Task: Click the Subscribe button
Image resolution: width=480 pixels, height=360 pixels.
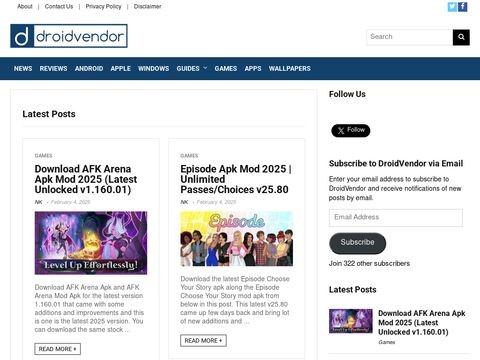Action: tap(357, 243)
